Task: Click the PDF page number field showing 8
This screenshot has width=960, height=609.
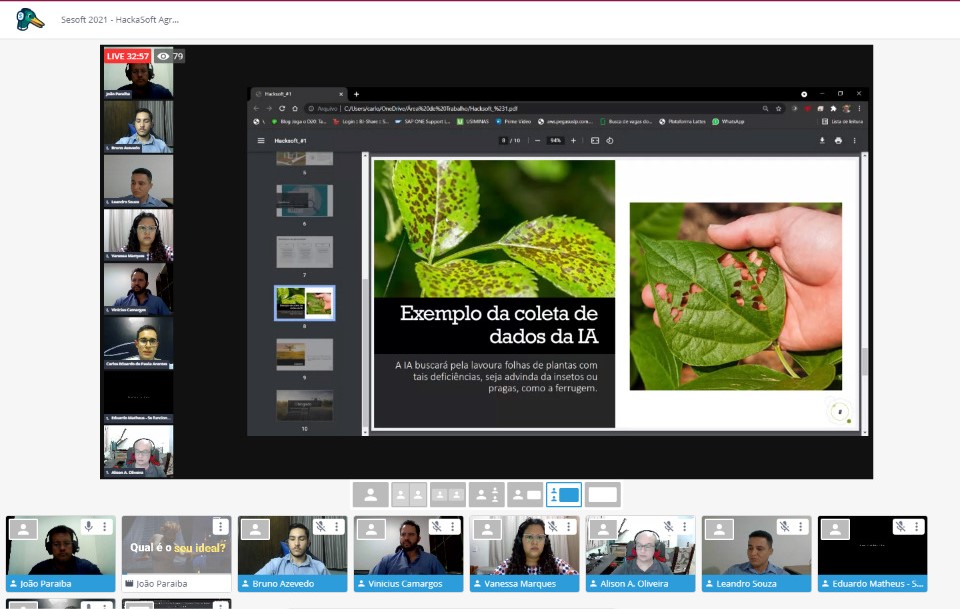Action: [x=504, y=141]
